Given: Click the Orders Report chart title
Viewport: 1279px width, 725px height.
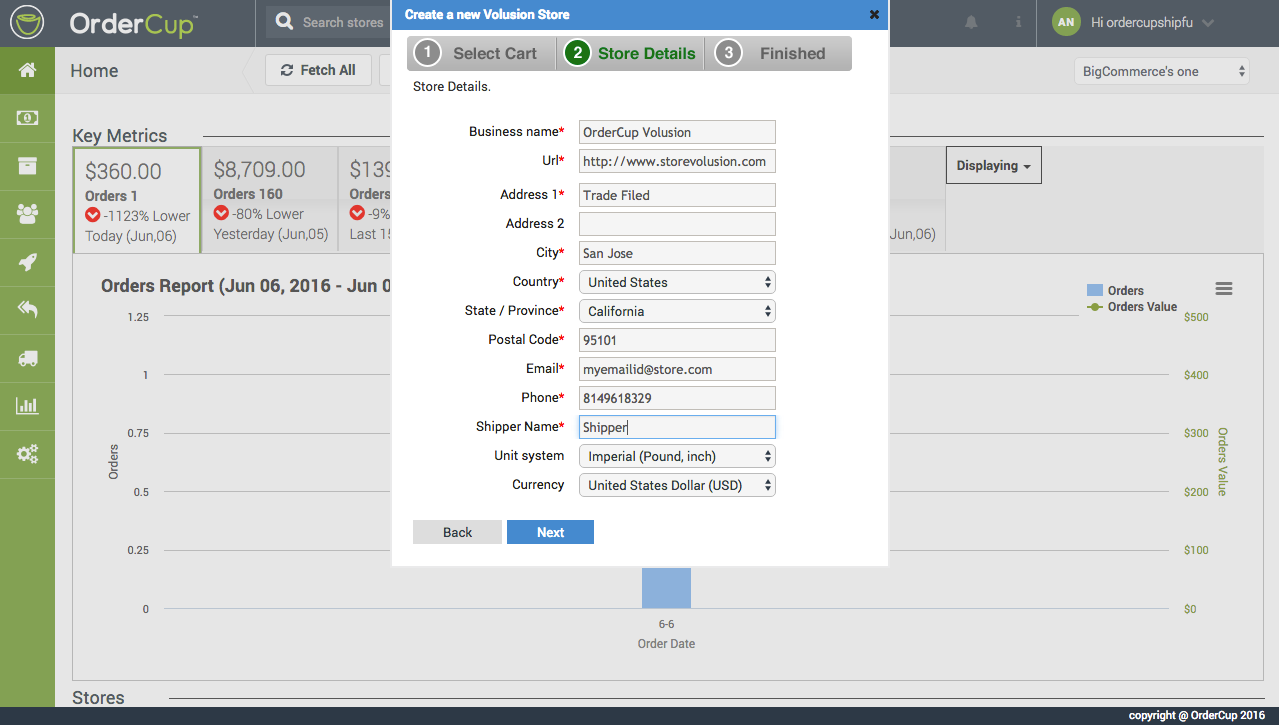Looking at the screenshot, I should [x=245, y=286].
